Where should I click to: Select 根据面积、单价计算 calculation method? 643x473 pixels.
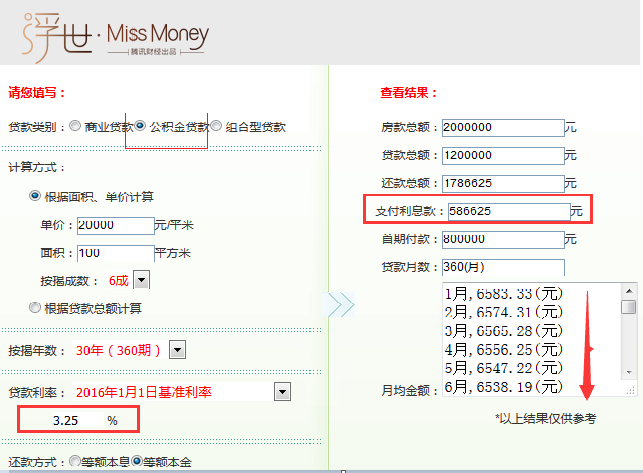(35, 196)
